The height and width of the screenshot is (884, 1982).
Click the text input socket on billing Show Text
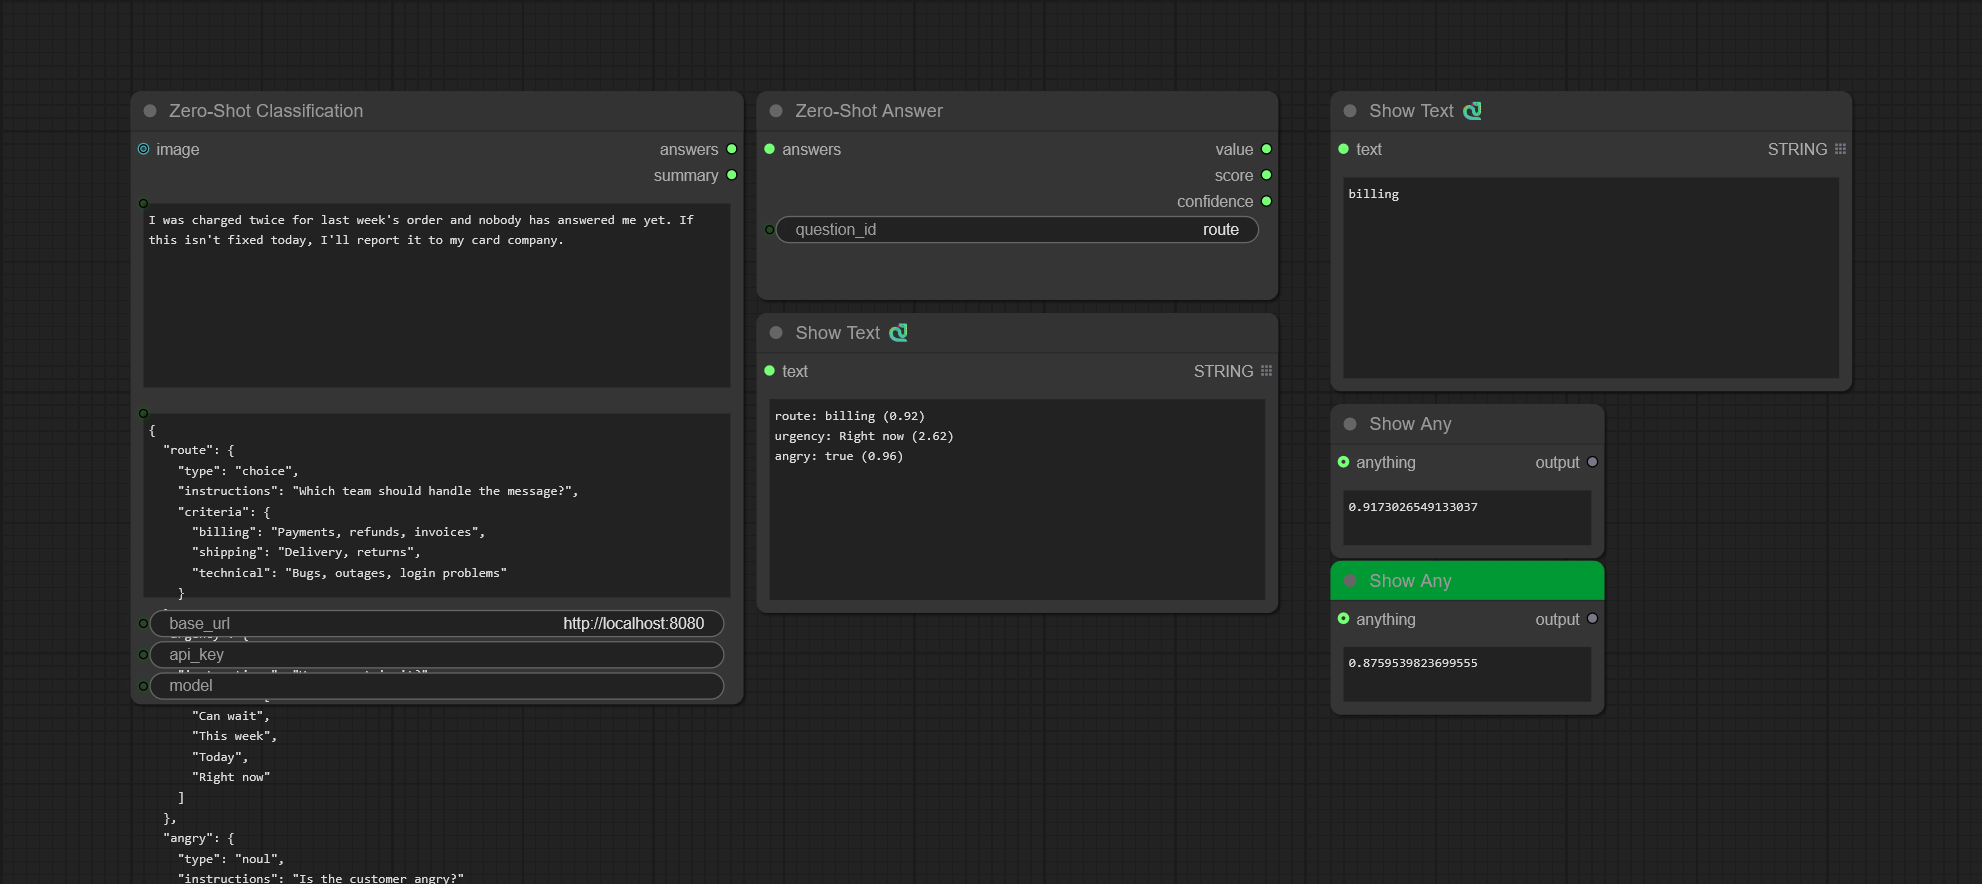click(1344, 149)
